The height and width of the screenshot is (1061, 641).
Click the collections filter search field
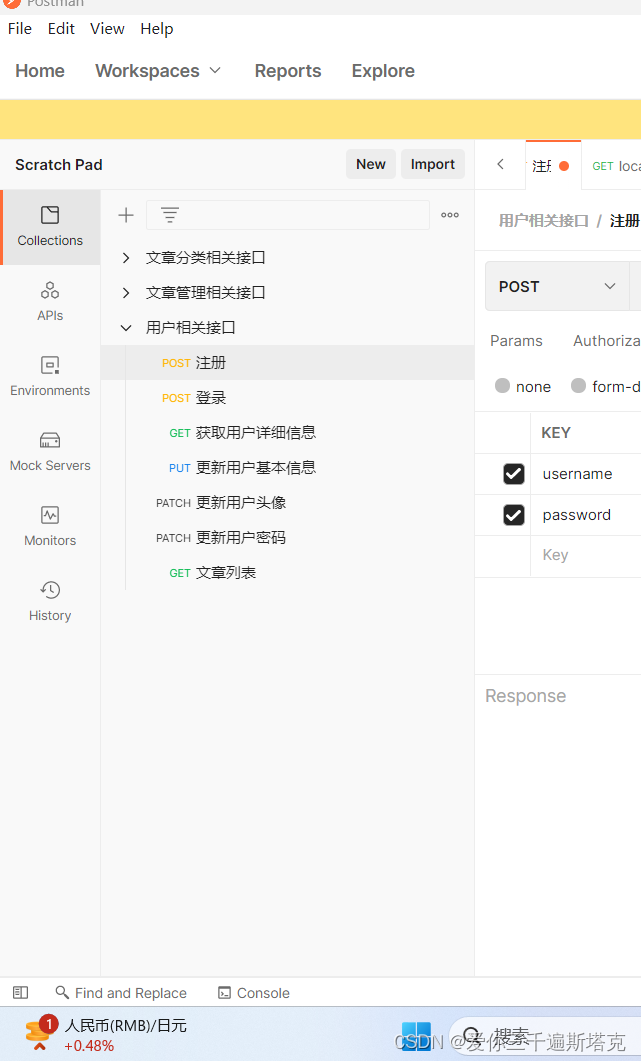tap(288, 215)
